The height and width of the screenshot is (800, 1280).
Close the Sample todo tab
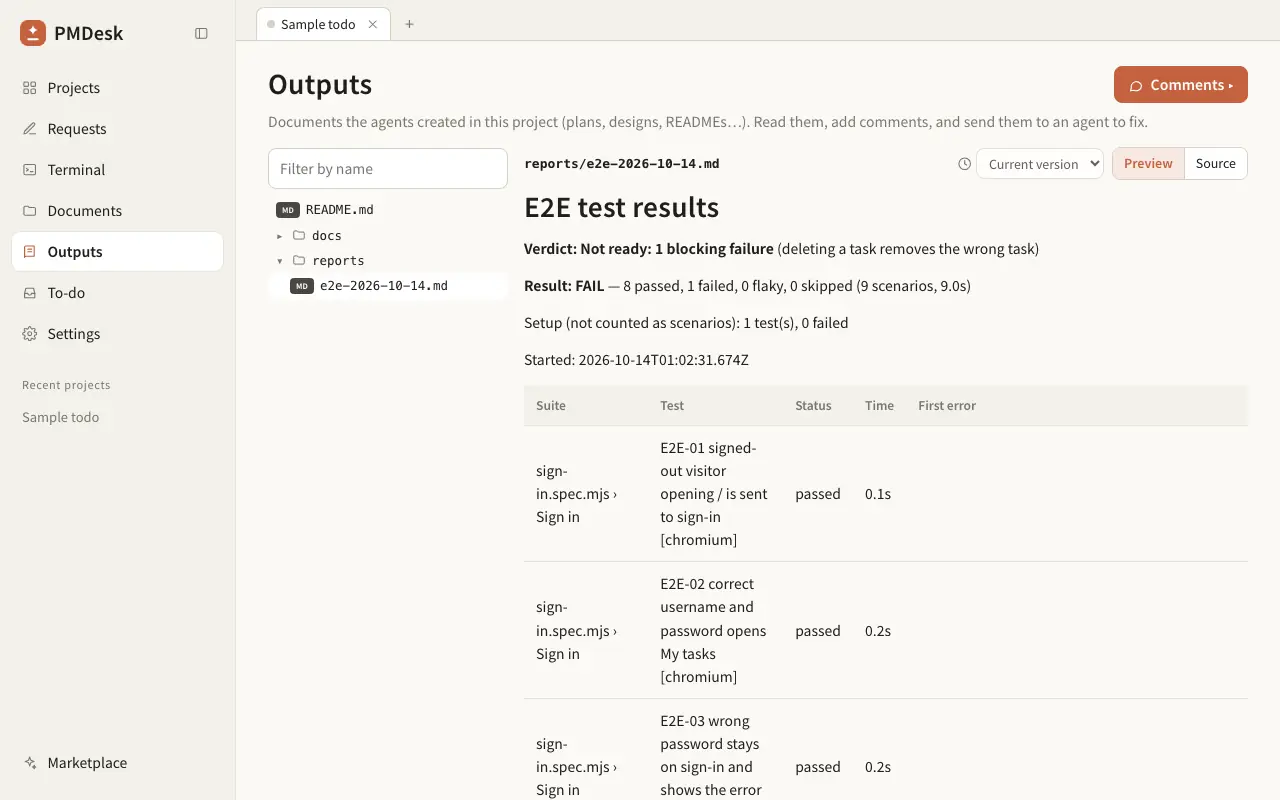(x=373, y=24)
